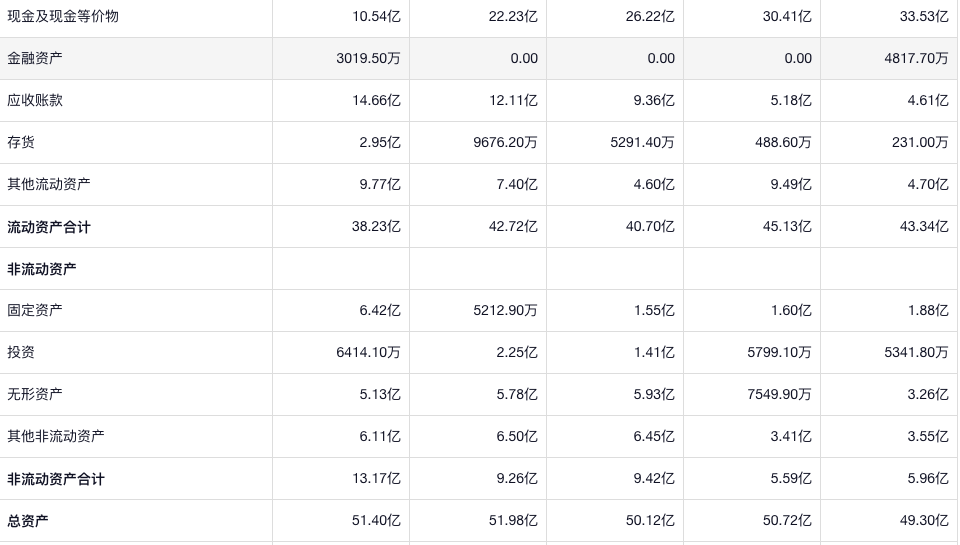
Task: Select the 51.98亿 total assets cell
Action: pyautogui.click(x=514, y=521)
